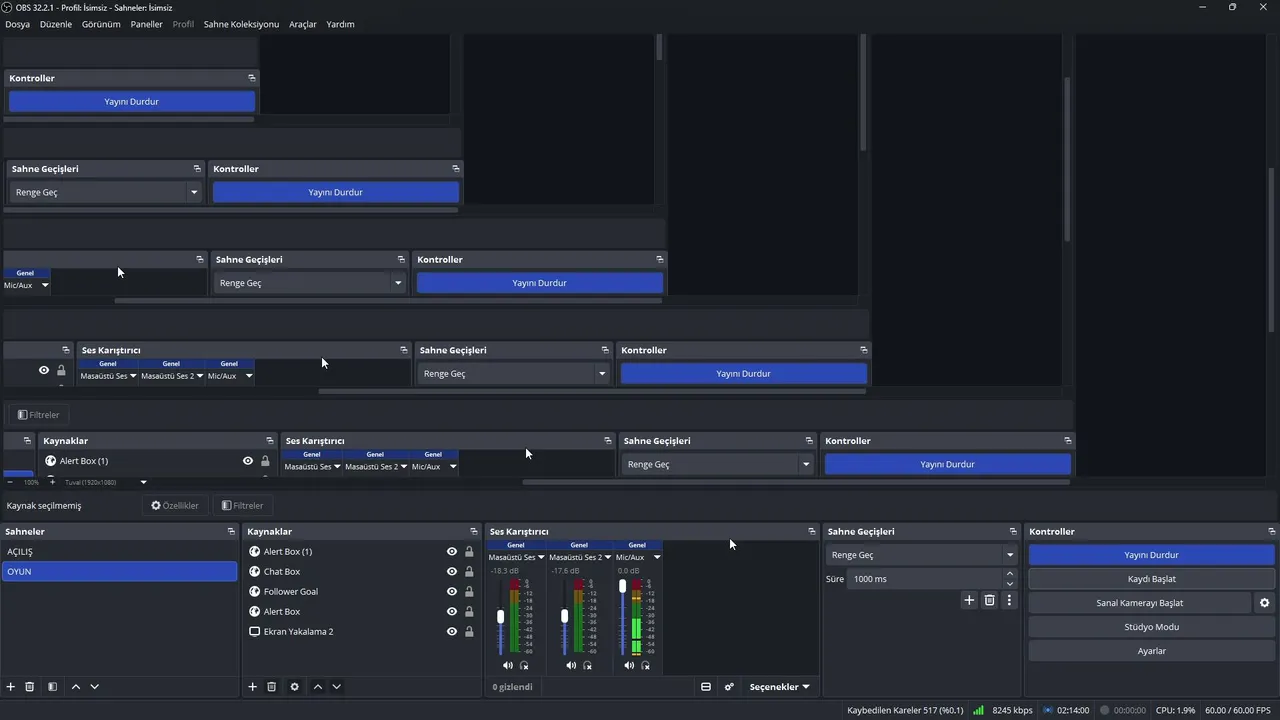The width and height of the screenshot is (1280, 720).
Task: Toggle mixer layout icon beside Seçenekler
Action: (706, 687)
